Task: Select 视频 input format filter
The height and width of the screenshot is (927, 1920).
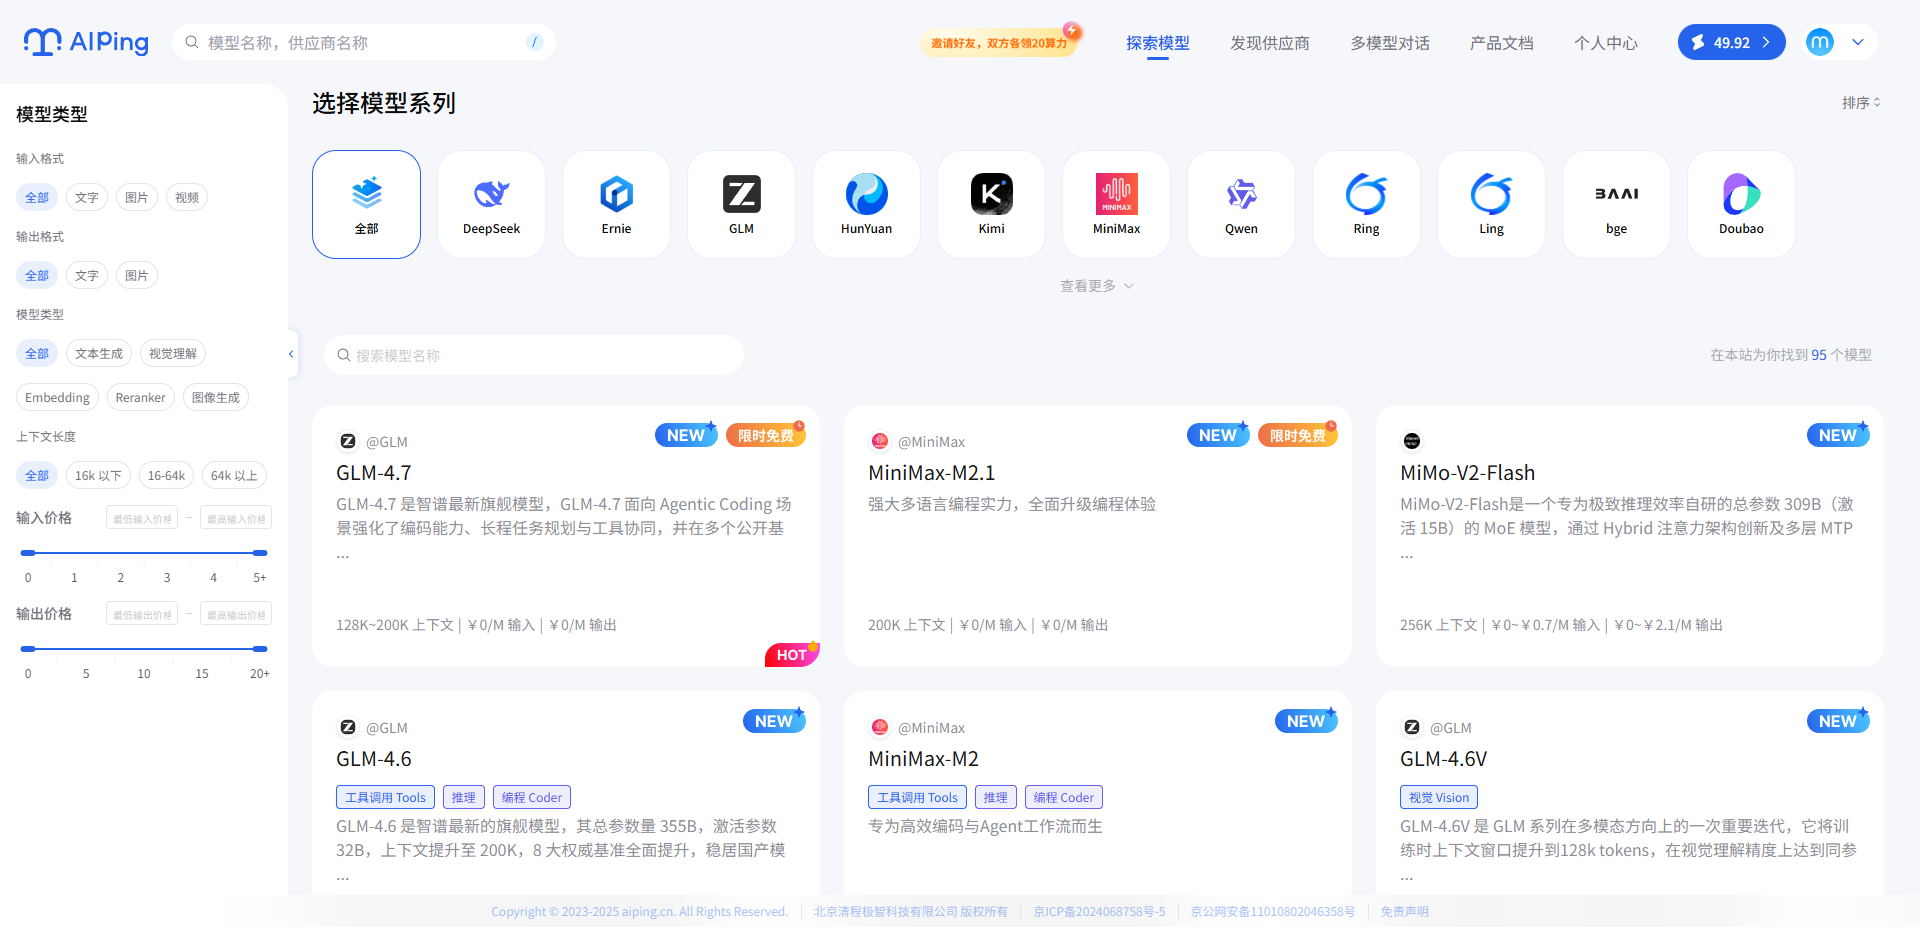Action: coord(187,197)
